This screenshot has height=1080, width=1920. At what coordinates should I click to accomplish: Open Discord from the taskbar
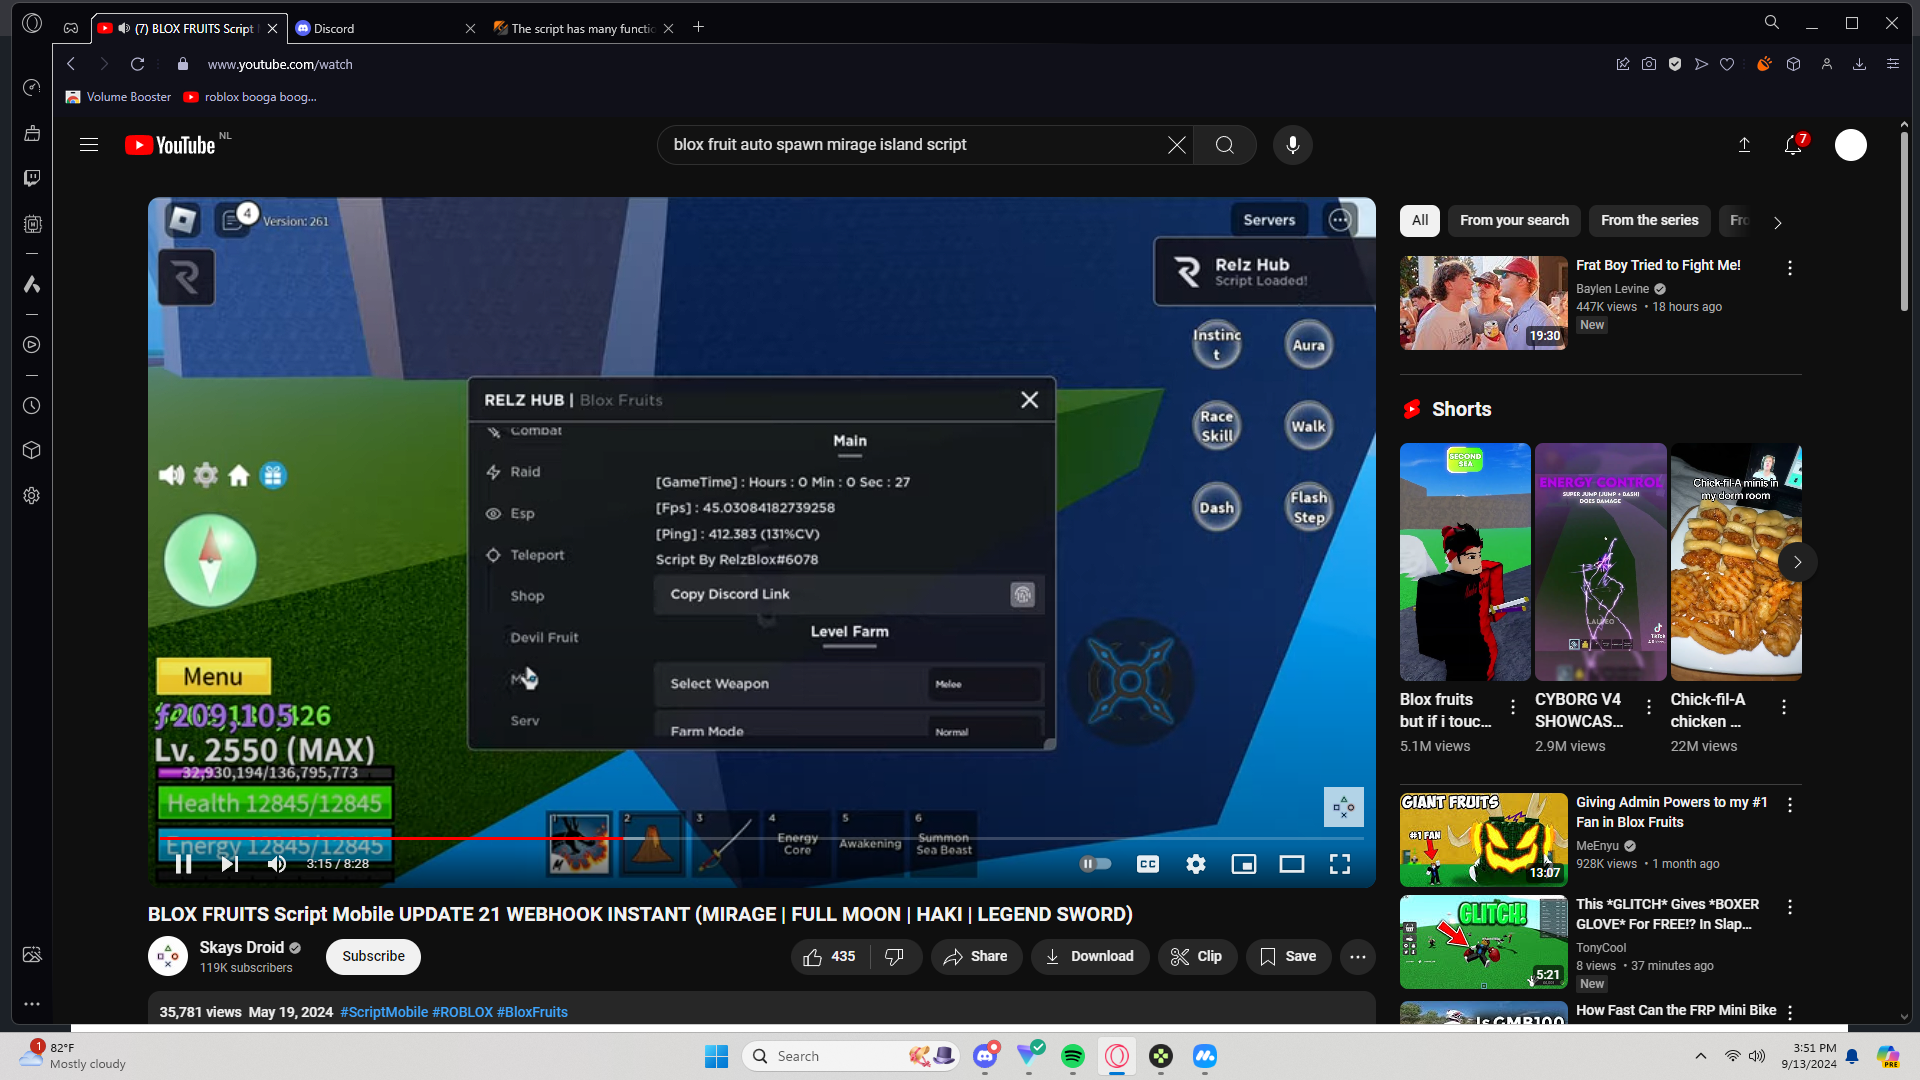click(x=985, y=1056)
